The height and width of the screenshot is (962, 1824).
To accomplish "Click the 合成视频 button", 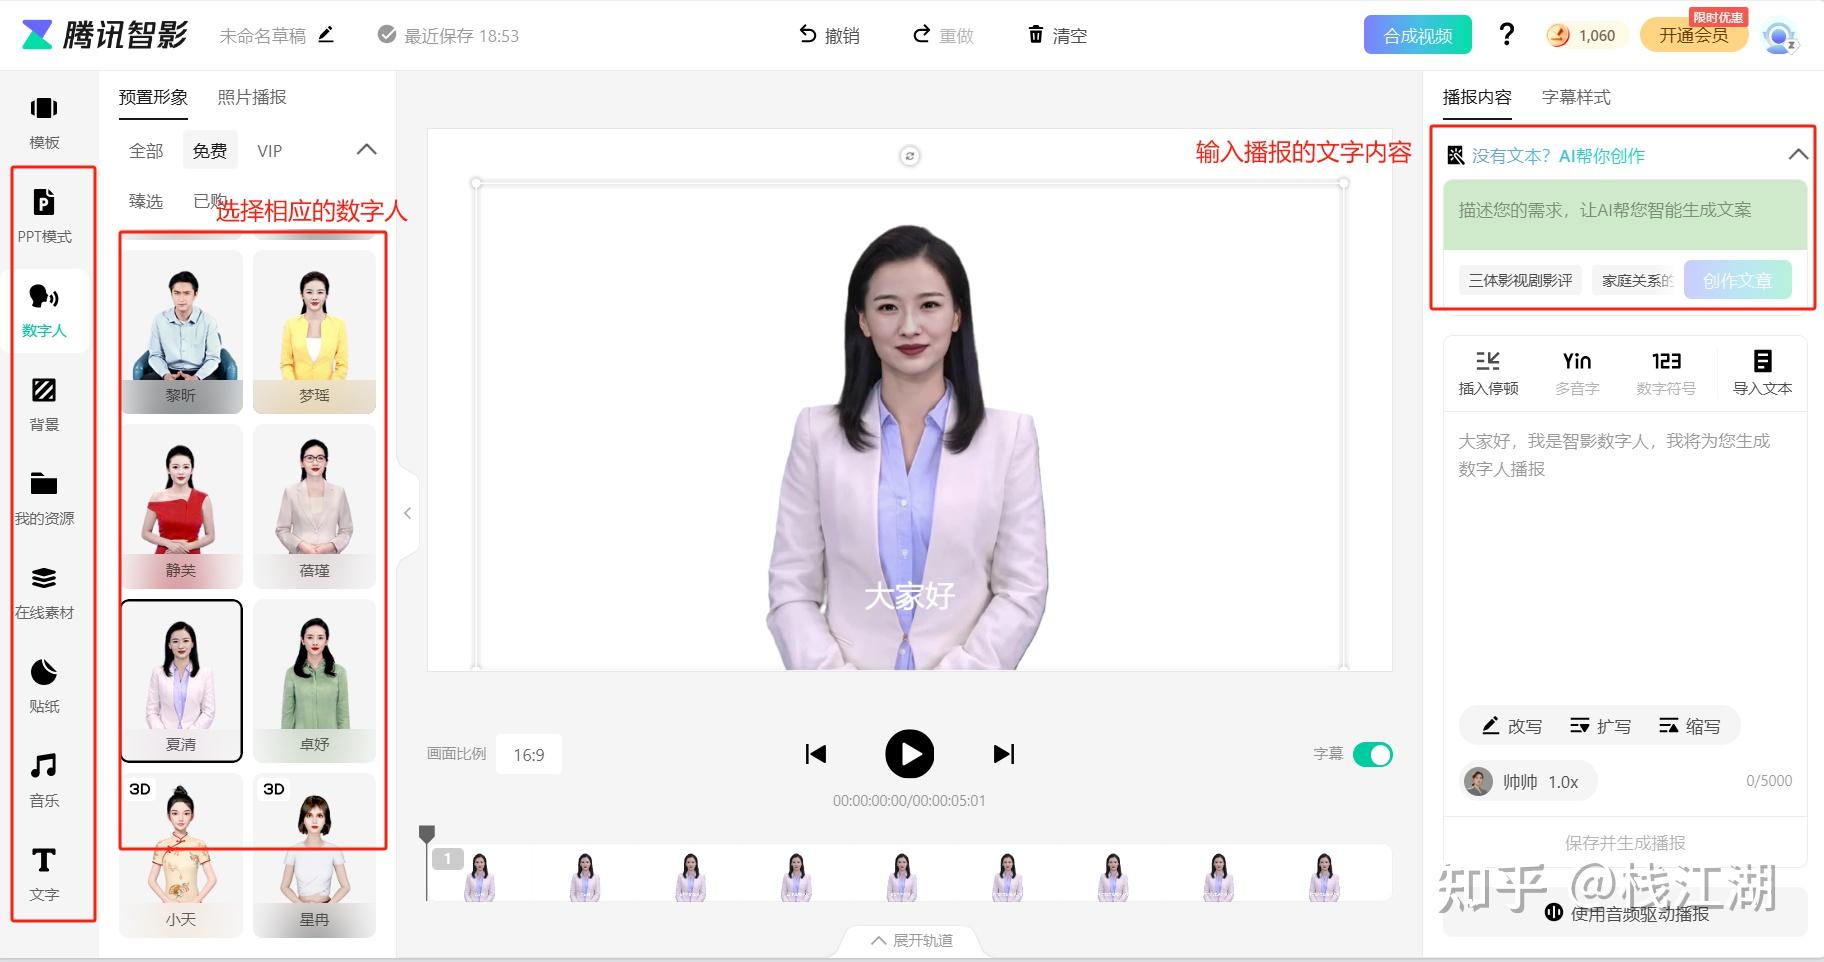I will (1417, 36).
